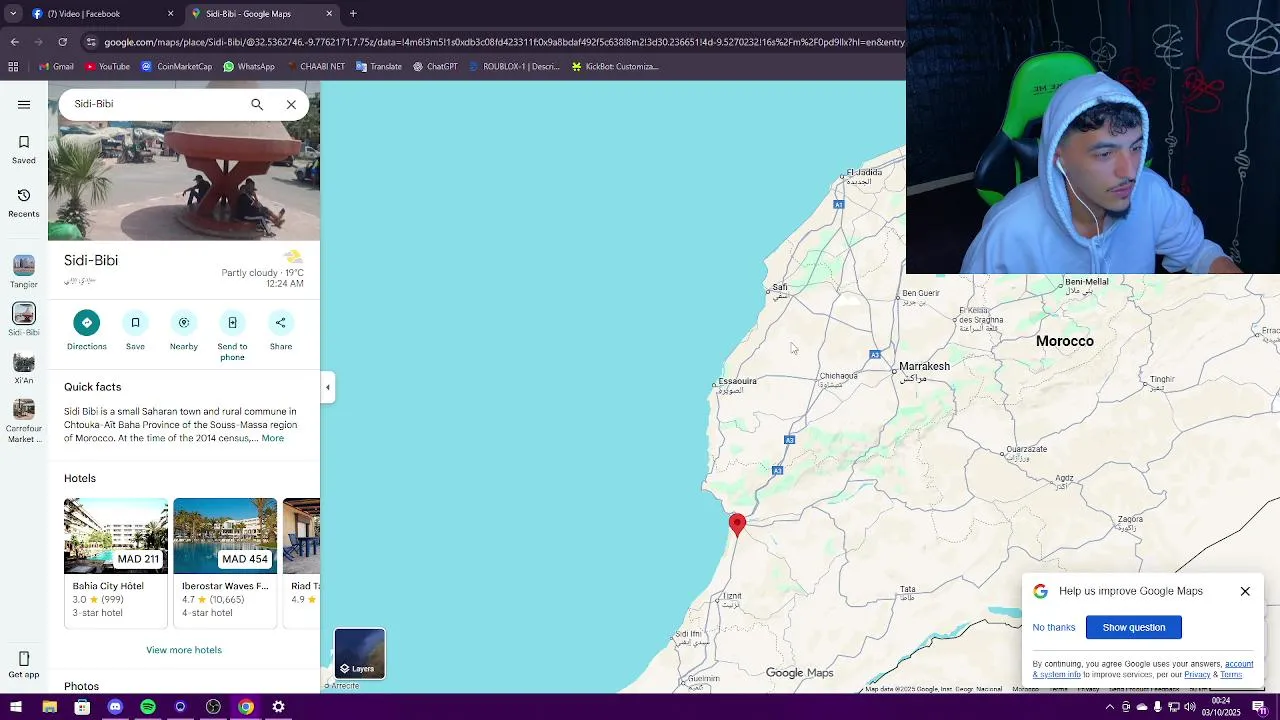
Task: Open the taskbar volume control
Action: (x=1190, y=707)
